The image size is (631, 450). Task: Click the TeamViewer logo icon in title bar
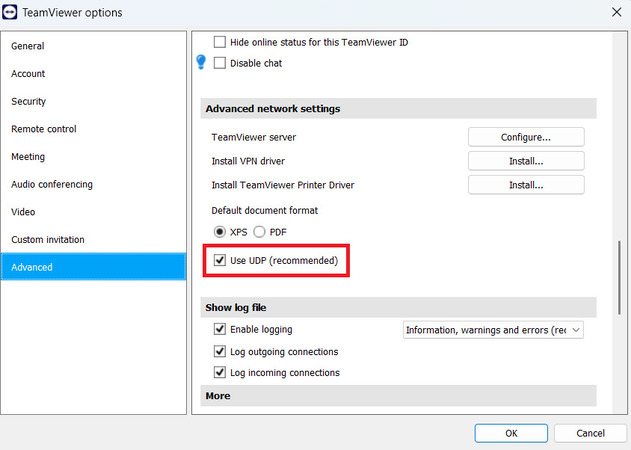pyautogui.click(x=9, y=12)
